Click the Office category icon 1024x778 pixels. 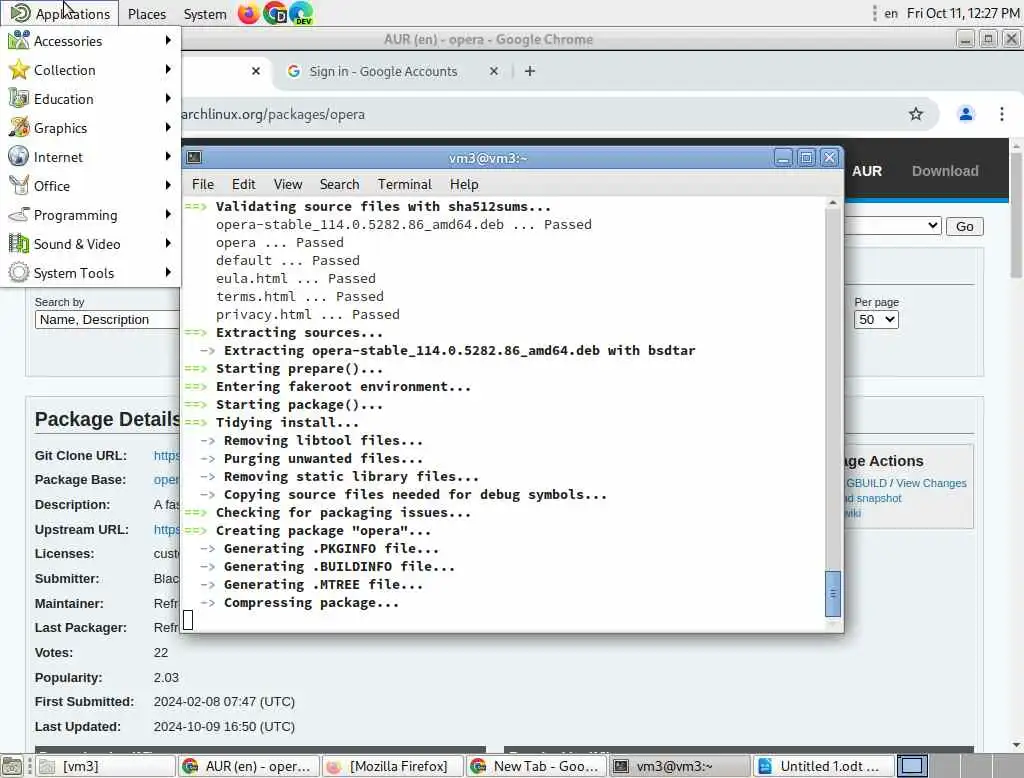pyautogui.click(x=18, y=186)
